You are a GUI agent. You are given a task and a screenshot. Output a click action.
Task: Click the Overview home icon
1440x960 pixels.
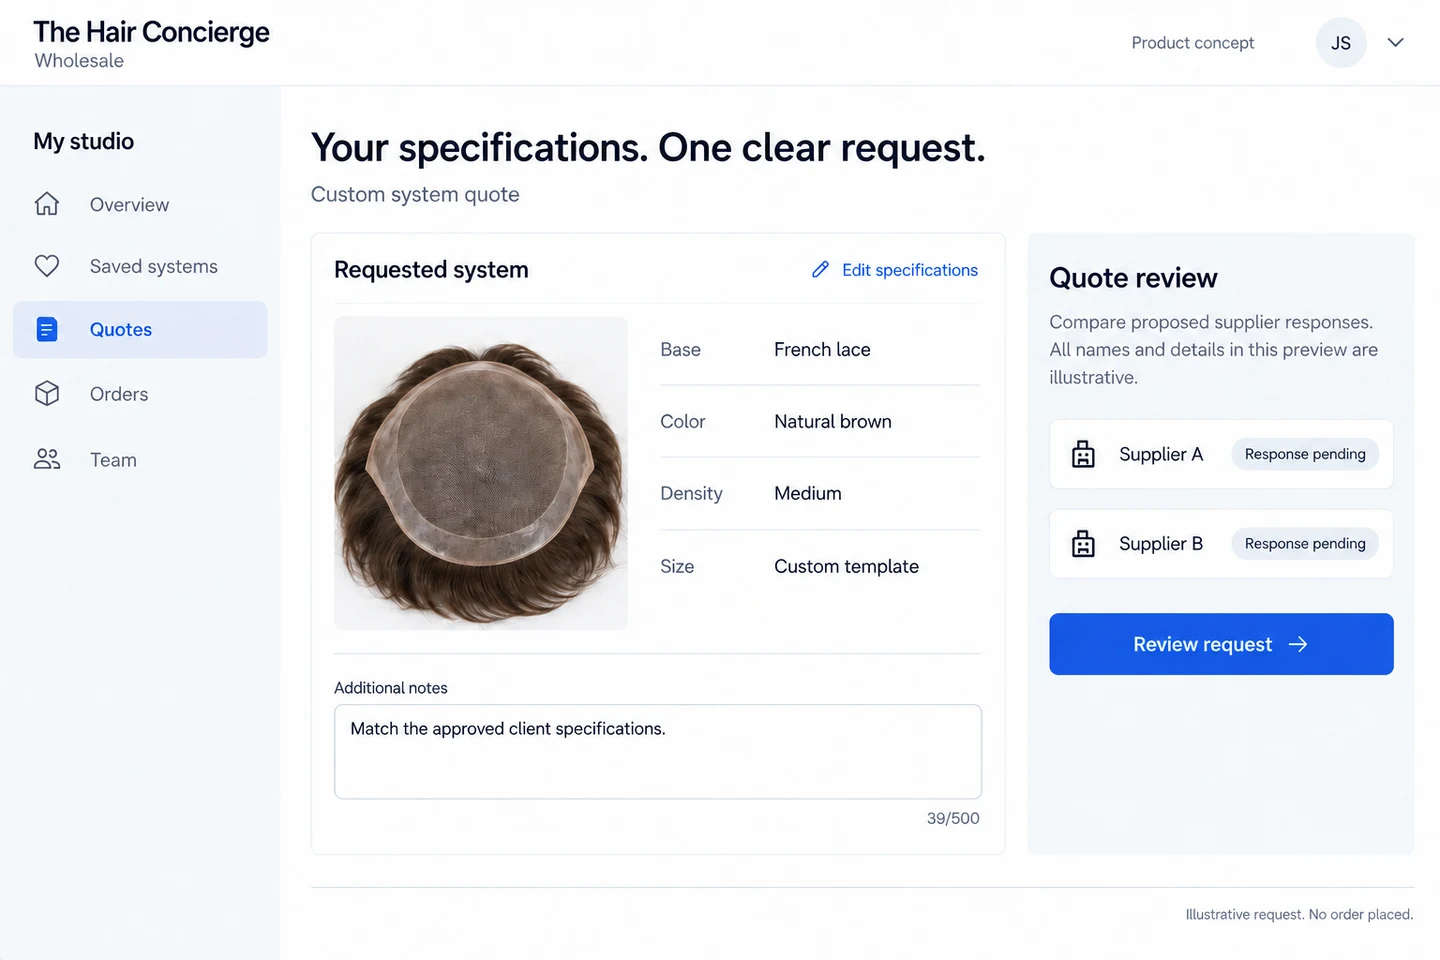[x=47, y=204]
